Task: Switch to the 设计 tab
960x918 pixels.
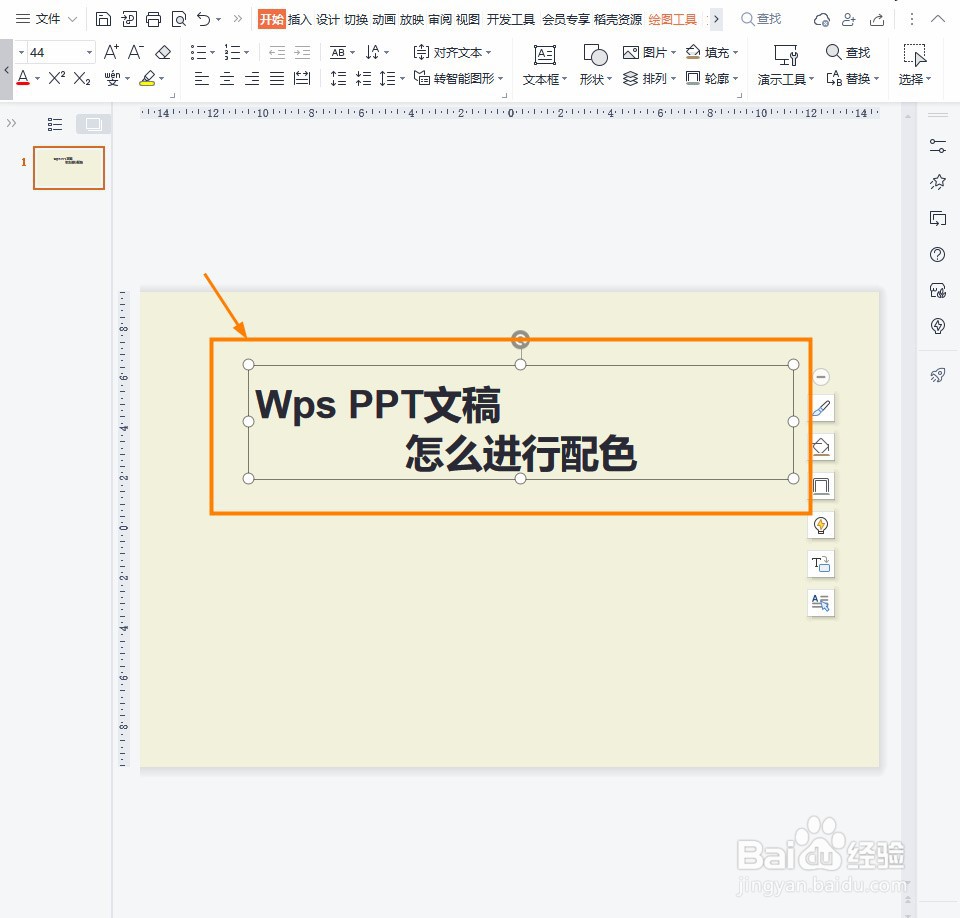Action: pos(328,20)
